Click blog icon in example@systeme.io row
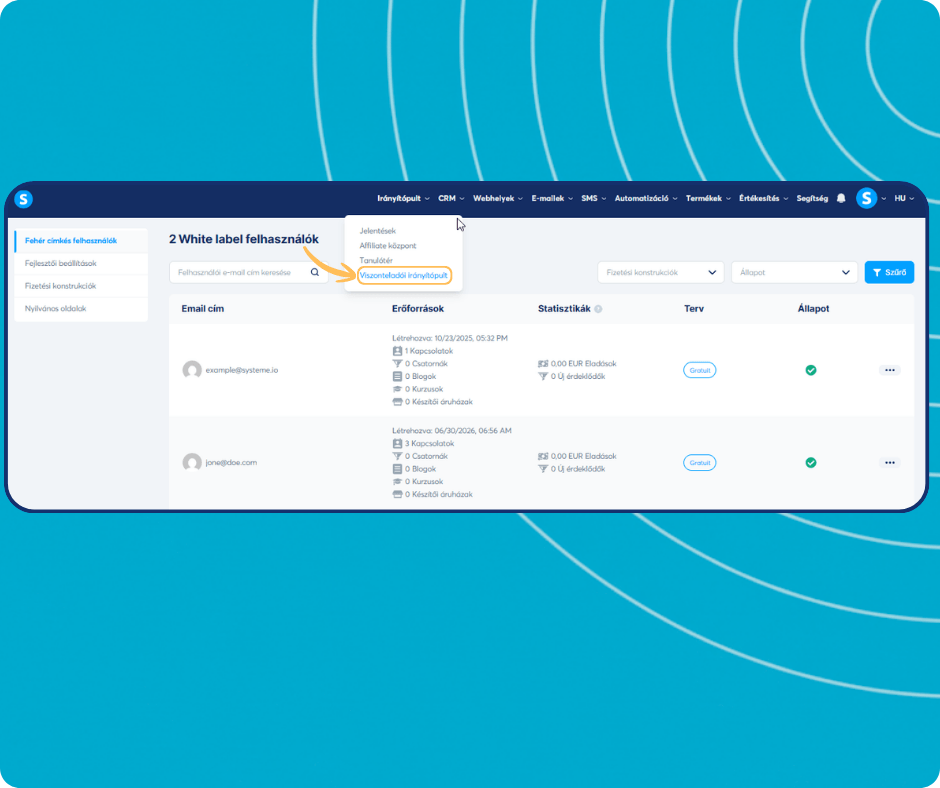 [397, 376]
